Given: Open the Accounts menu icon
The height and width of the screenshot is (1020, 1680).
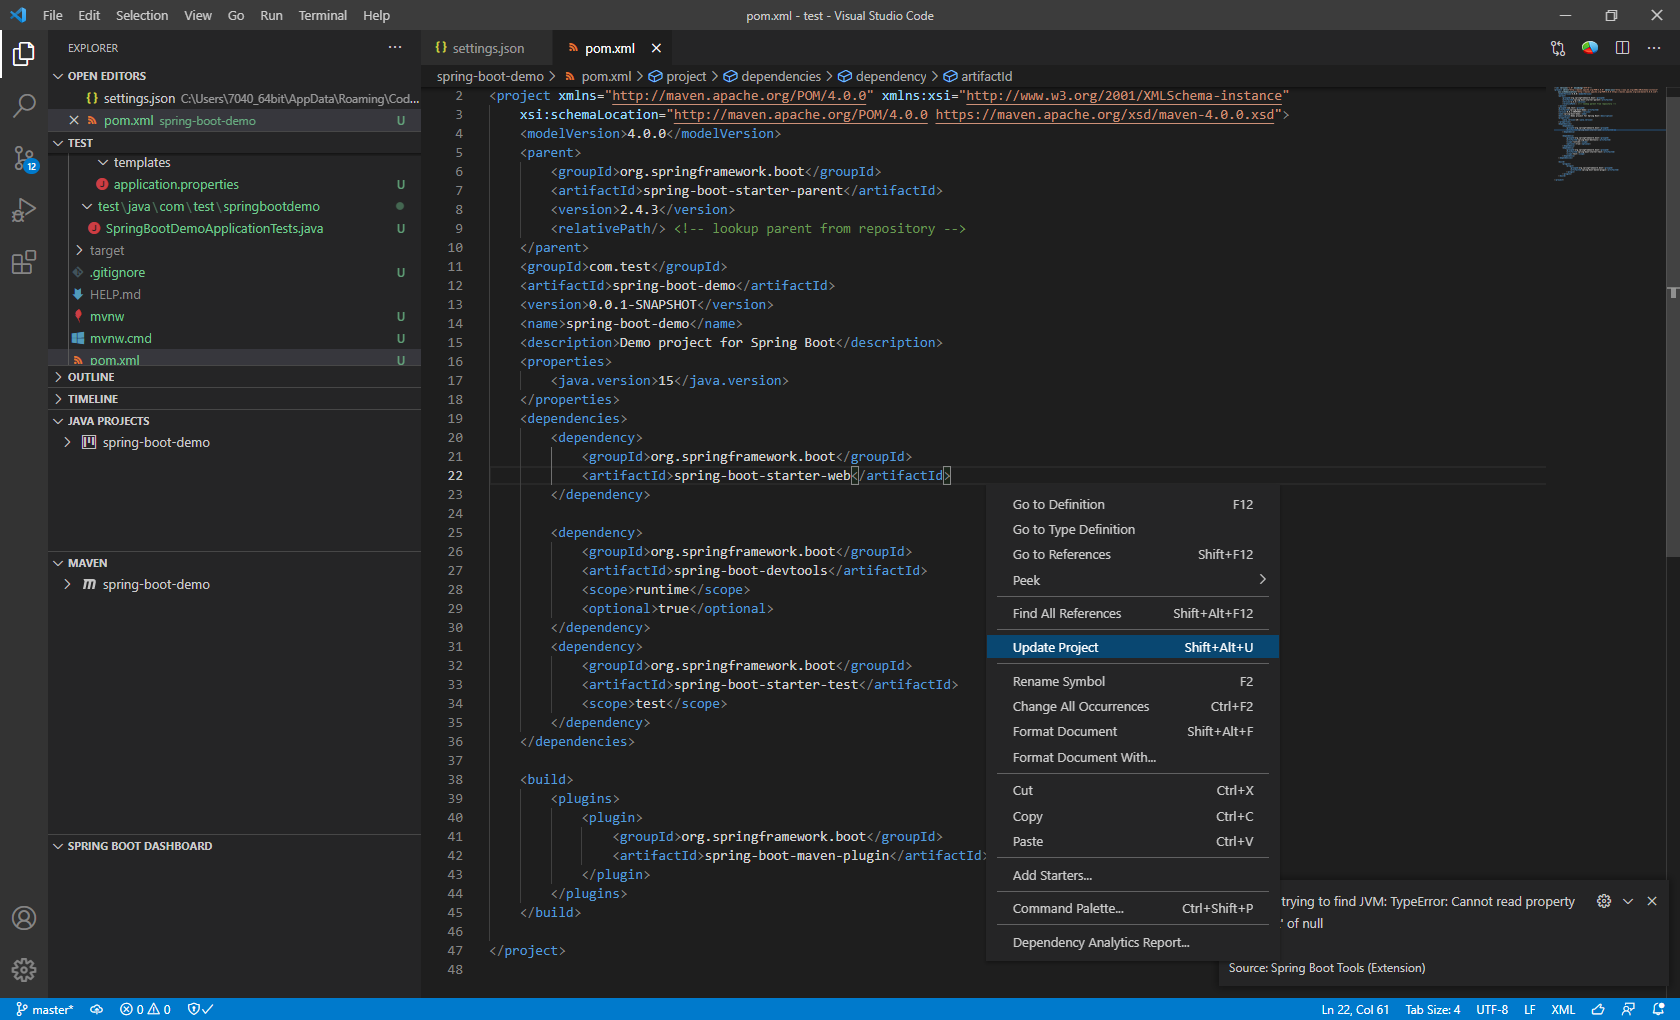Looking at the screenshot, I should click(24, 918).
